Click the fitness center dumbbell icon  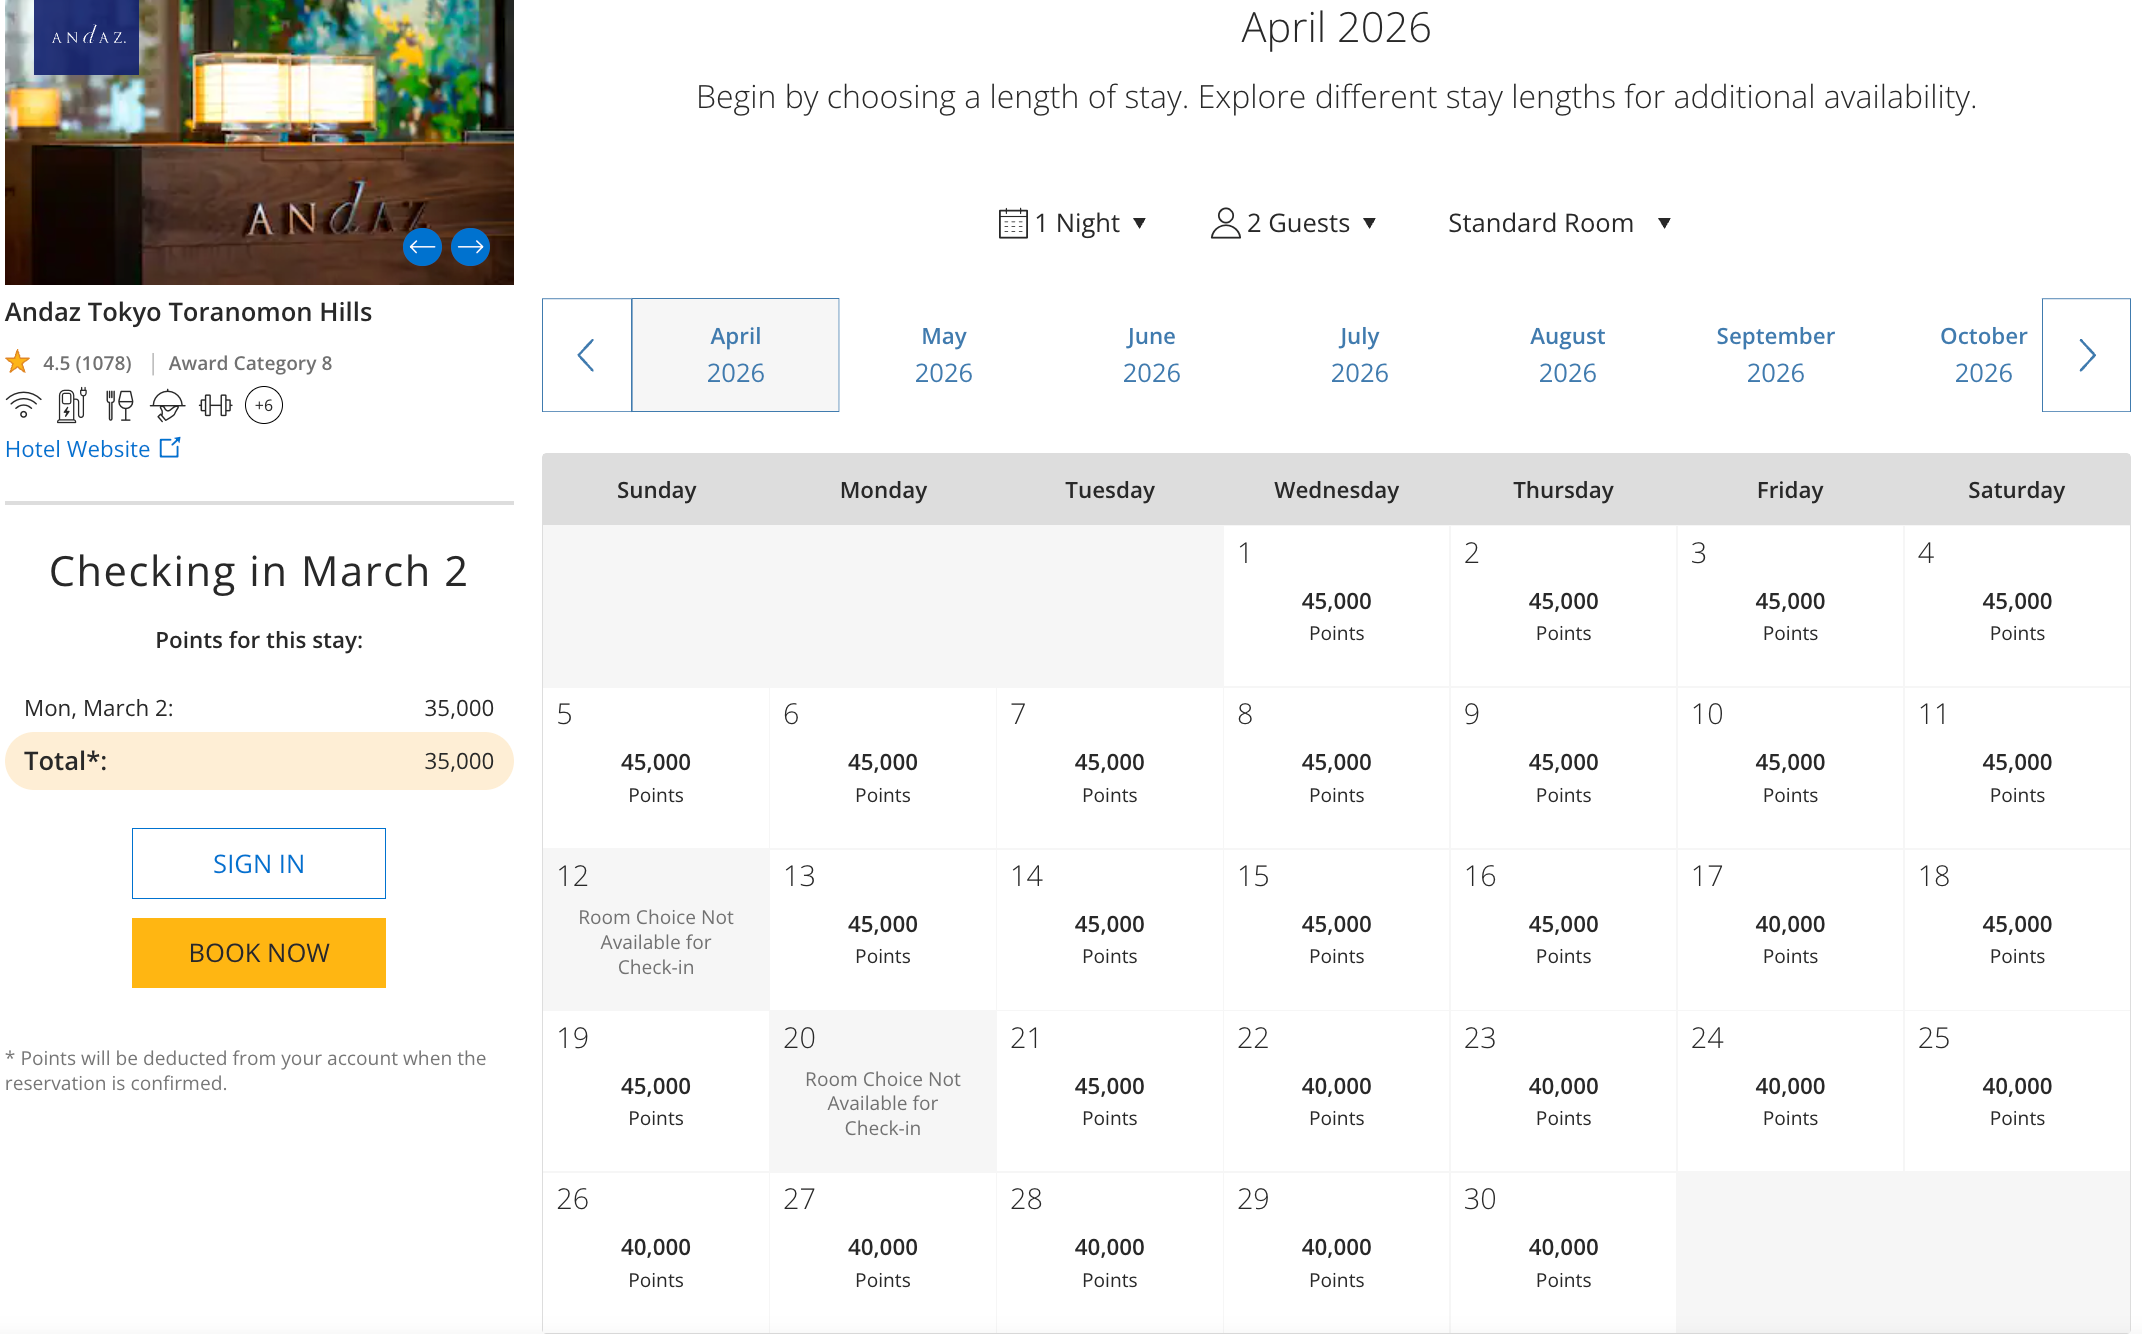215,405
